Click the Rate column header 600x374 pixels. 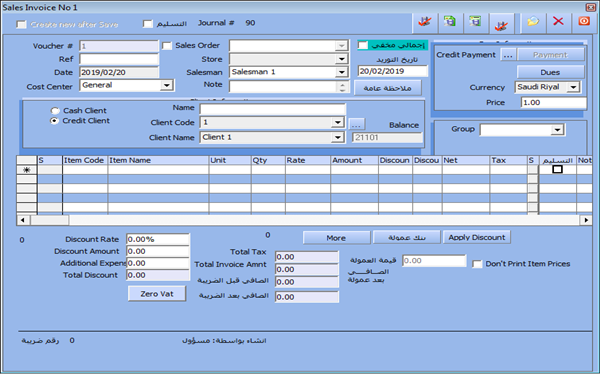pos(308,160)
